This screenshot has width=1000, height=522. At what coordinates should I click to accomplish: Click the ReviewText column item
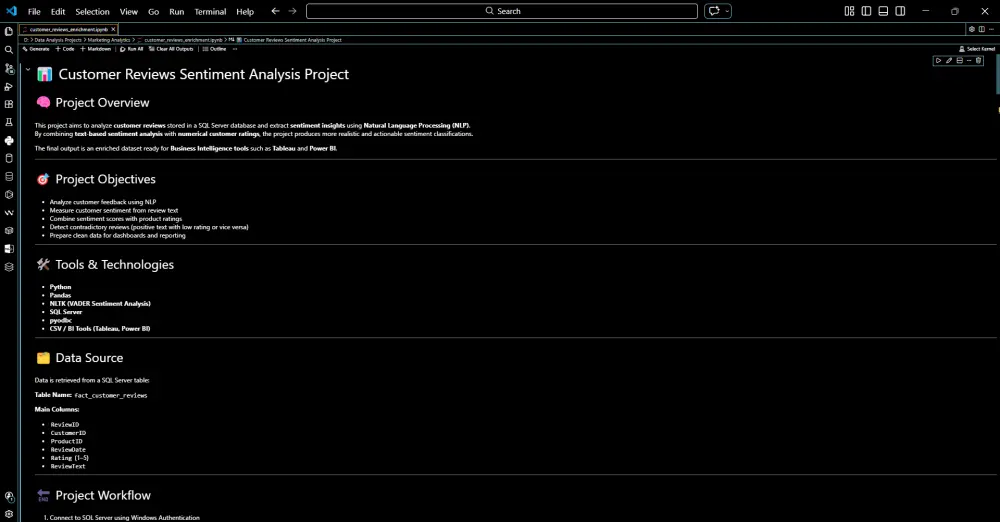coord(68,466)
